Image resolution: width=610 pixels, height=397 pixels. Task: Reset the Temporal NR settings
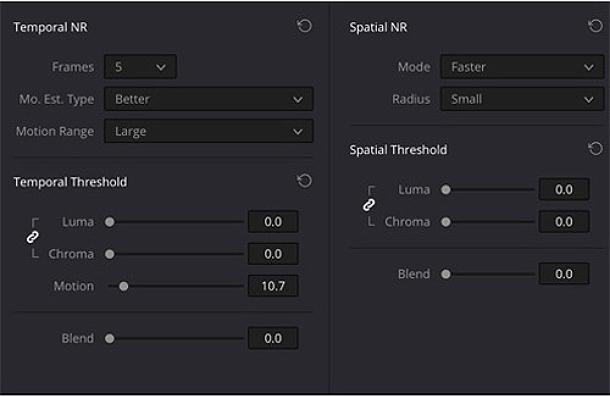tap(305, 26)
